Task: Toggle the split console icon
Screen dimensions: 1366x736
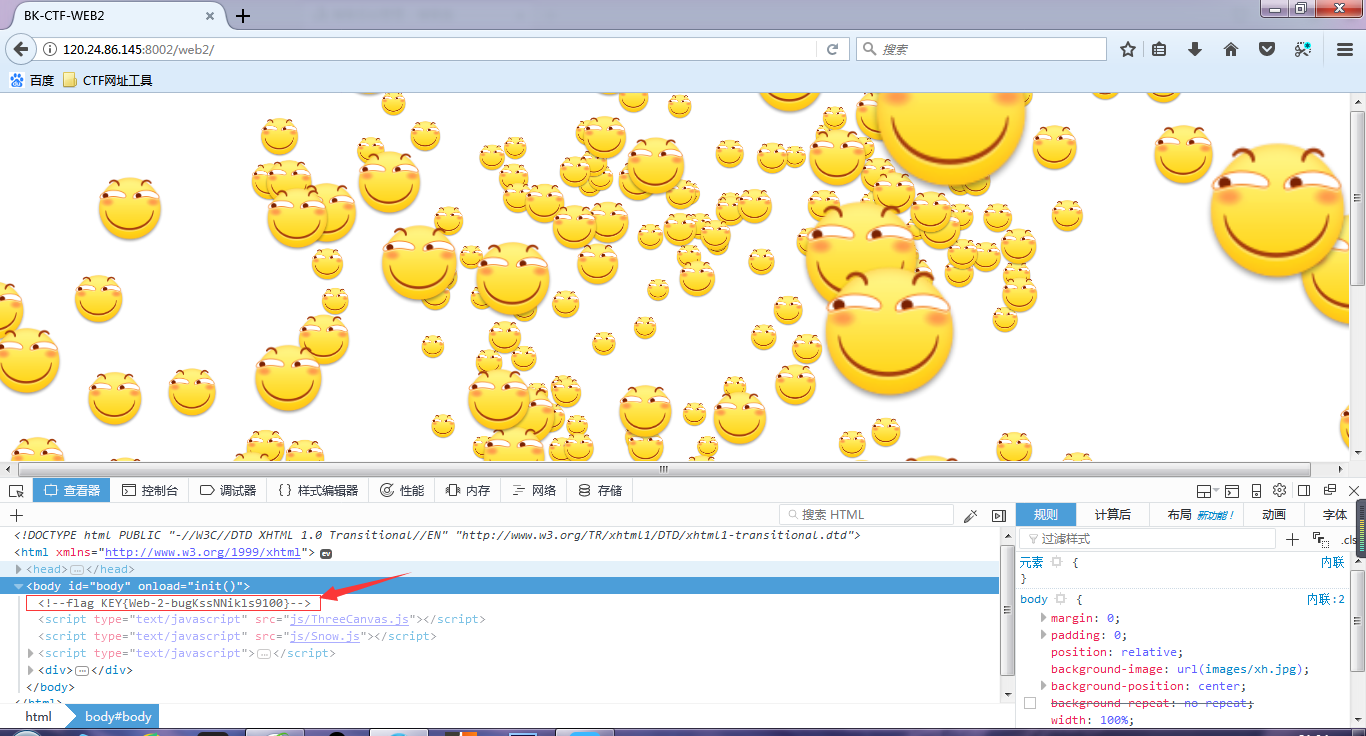Action: (x=1232, y=491)
